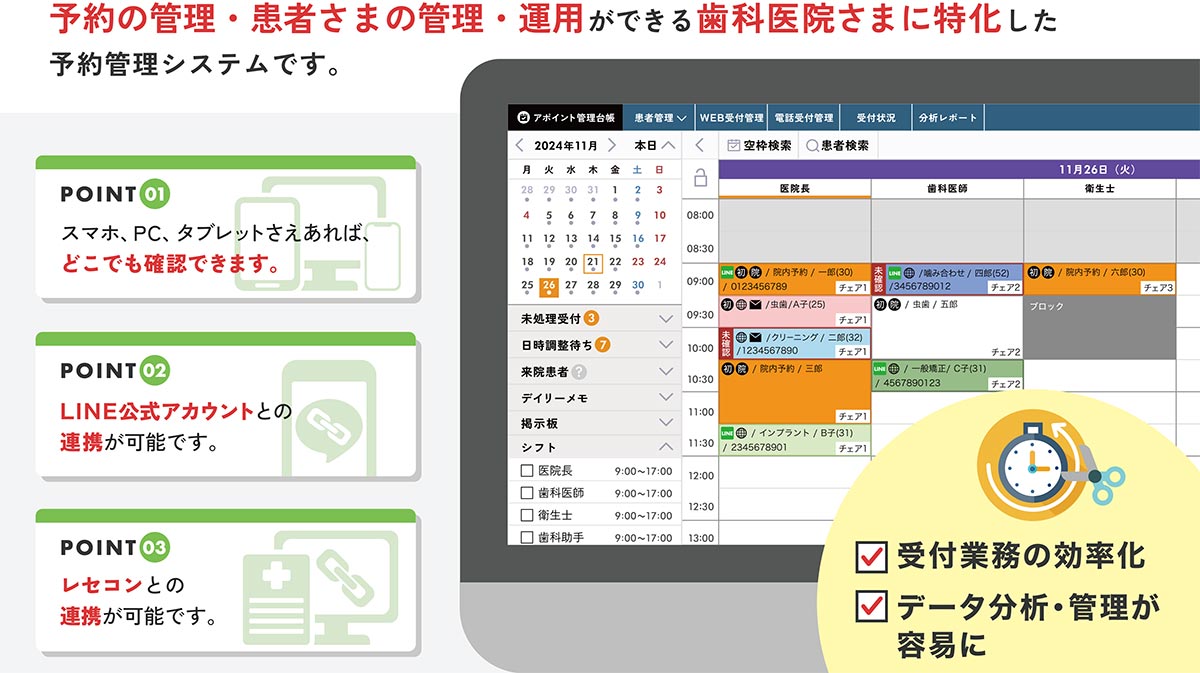The image size is (1200, 673).
Task: Expand the 掲示板 section
Action: click(667, 423)
